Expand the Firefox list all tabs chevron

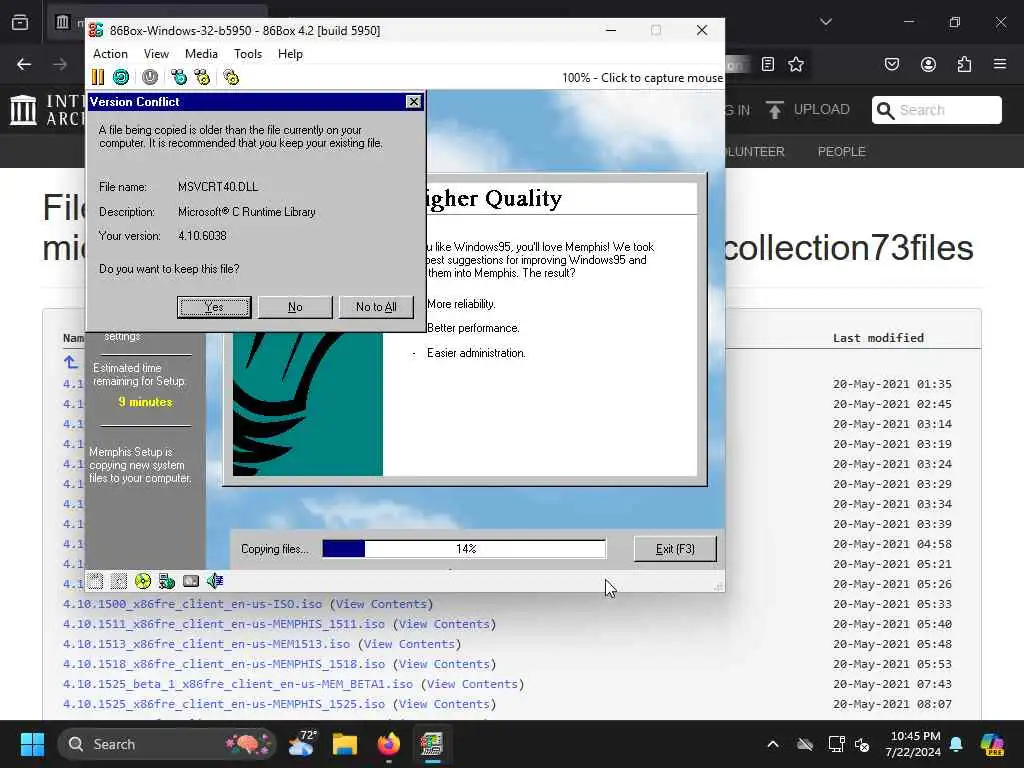826,22
